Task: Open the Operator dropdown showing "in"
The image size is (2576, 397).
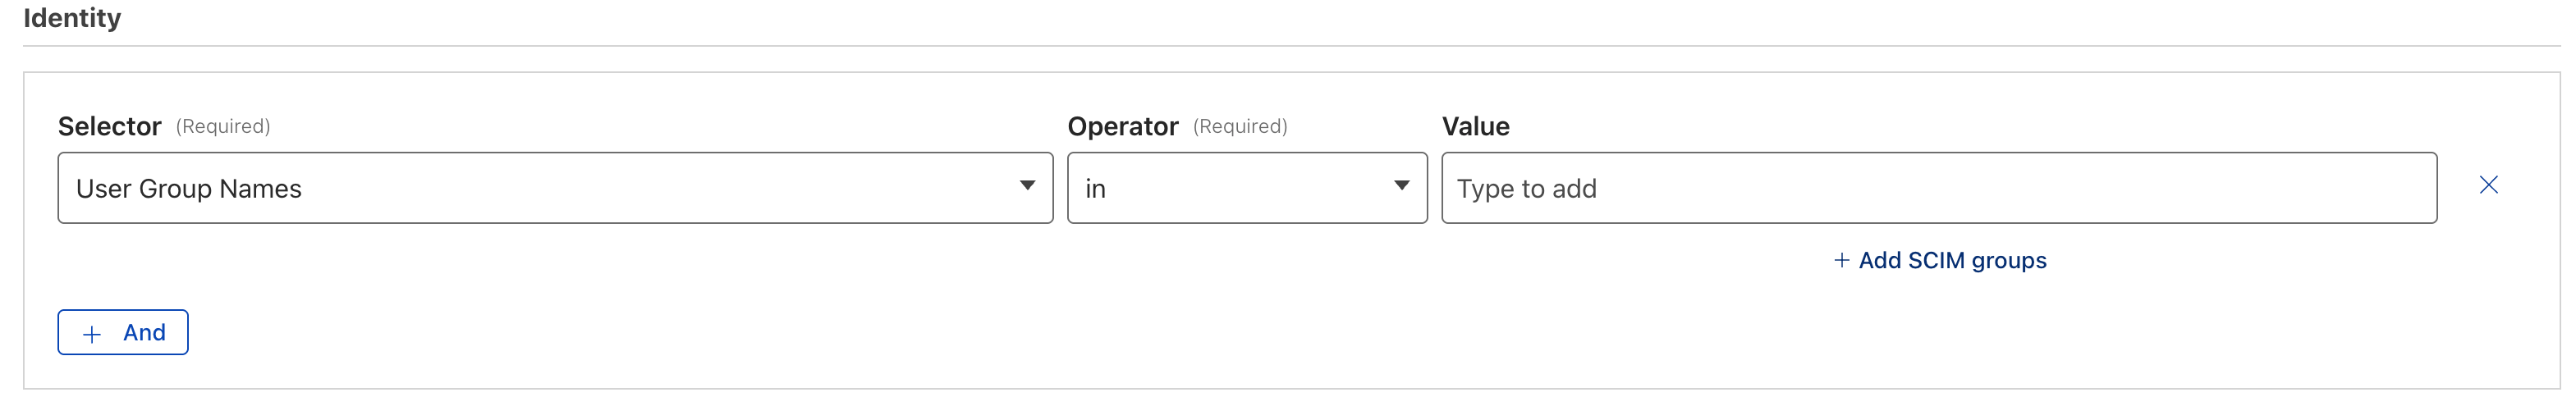Action: coord(1246,188)
